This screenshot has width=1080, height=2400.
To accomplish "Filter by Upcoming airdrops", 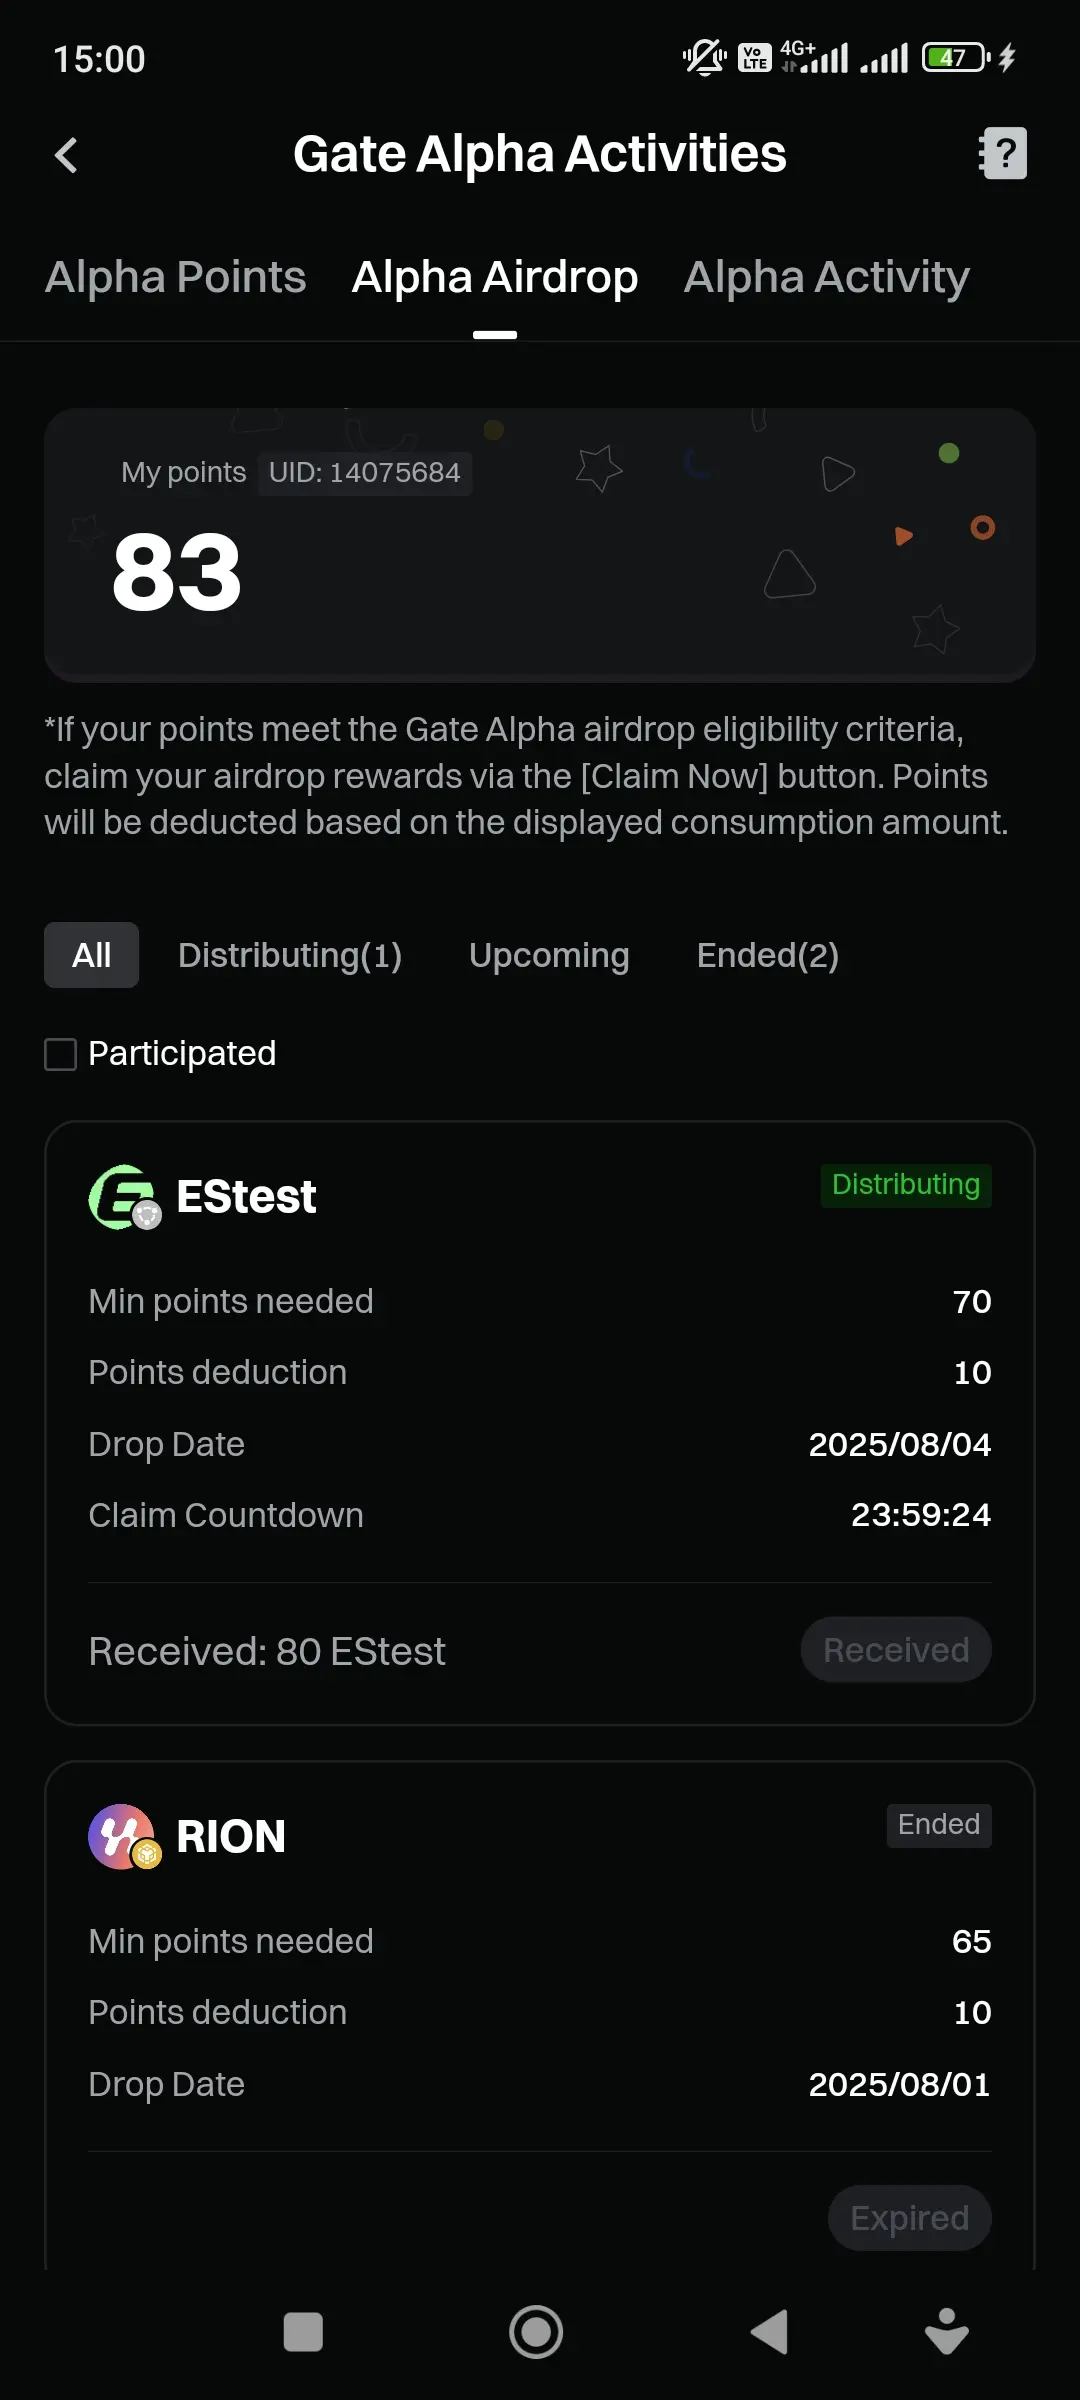I will click(549, 955).
